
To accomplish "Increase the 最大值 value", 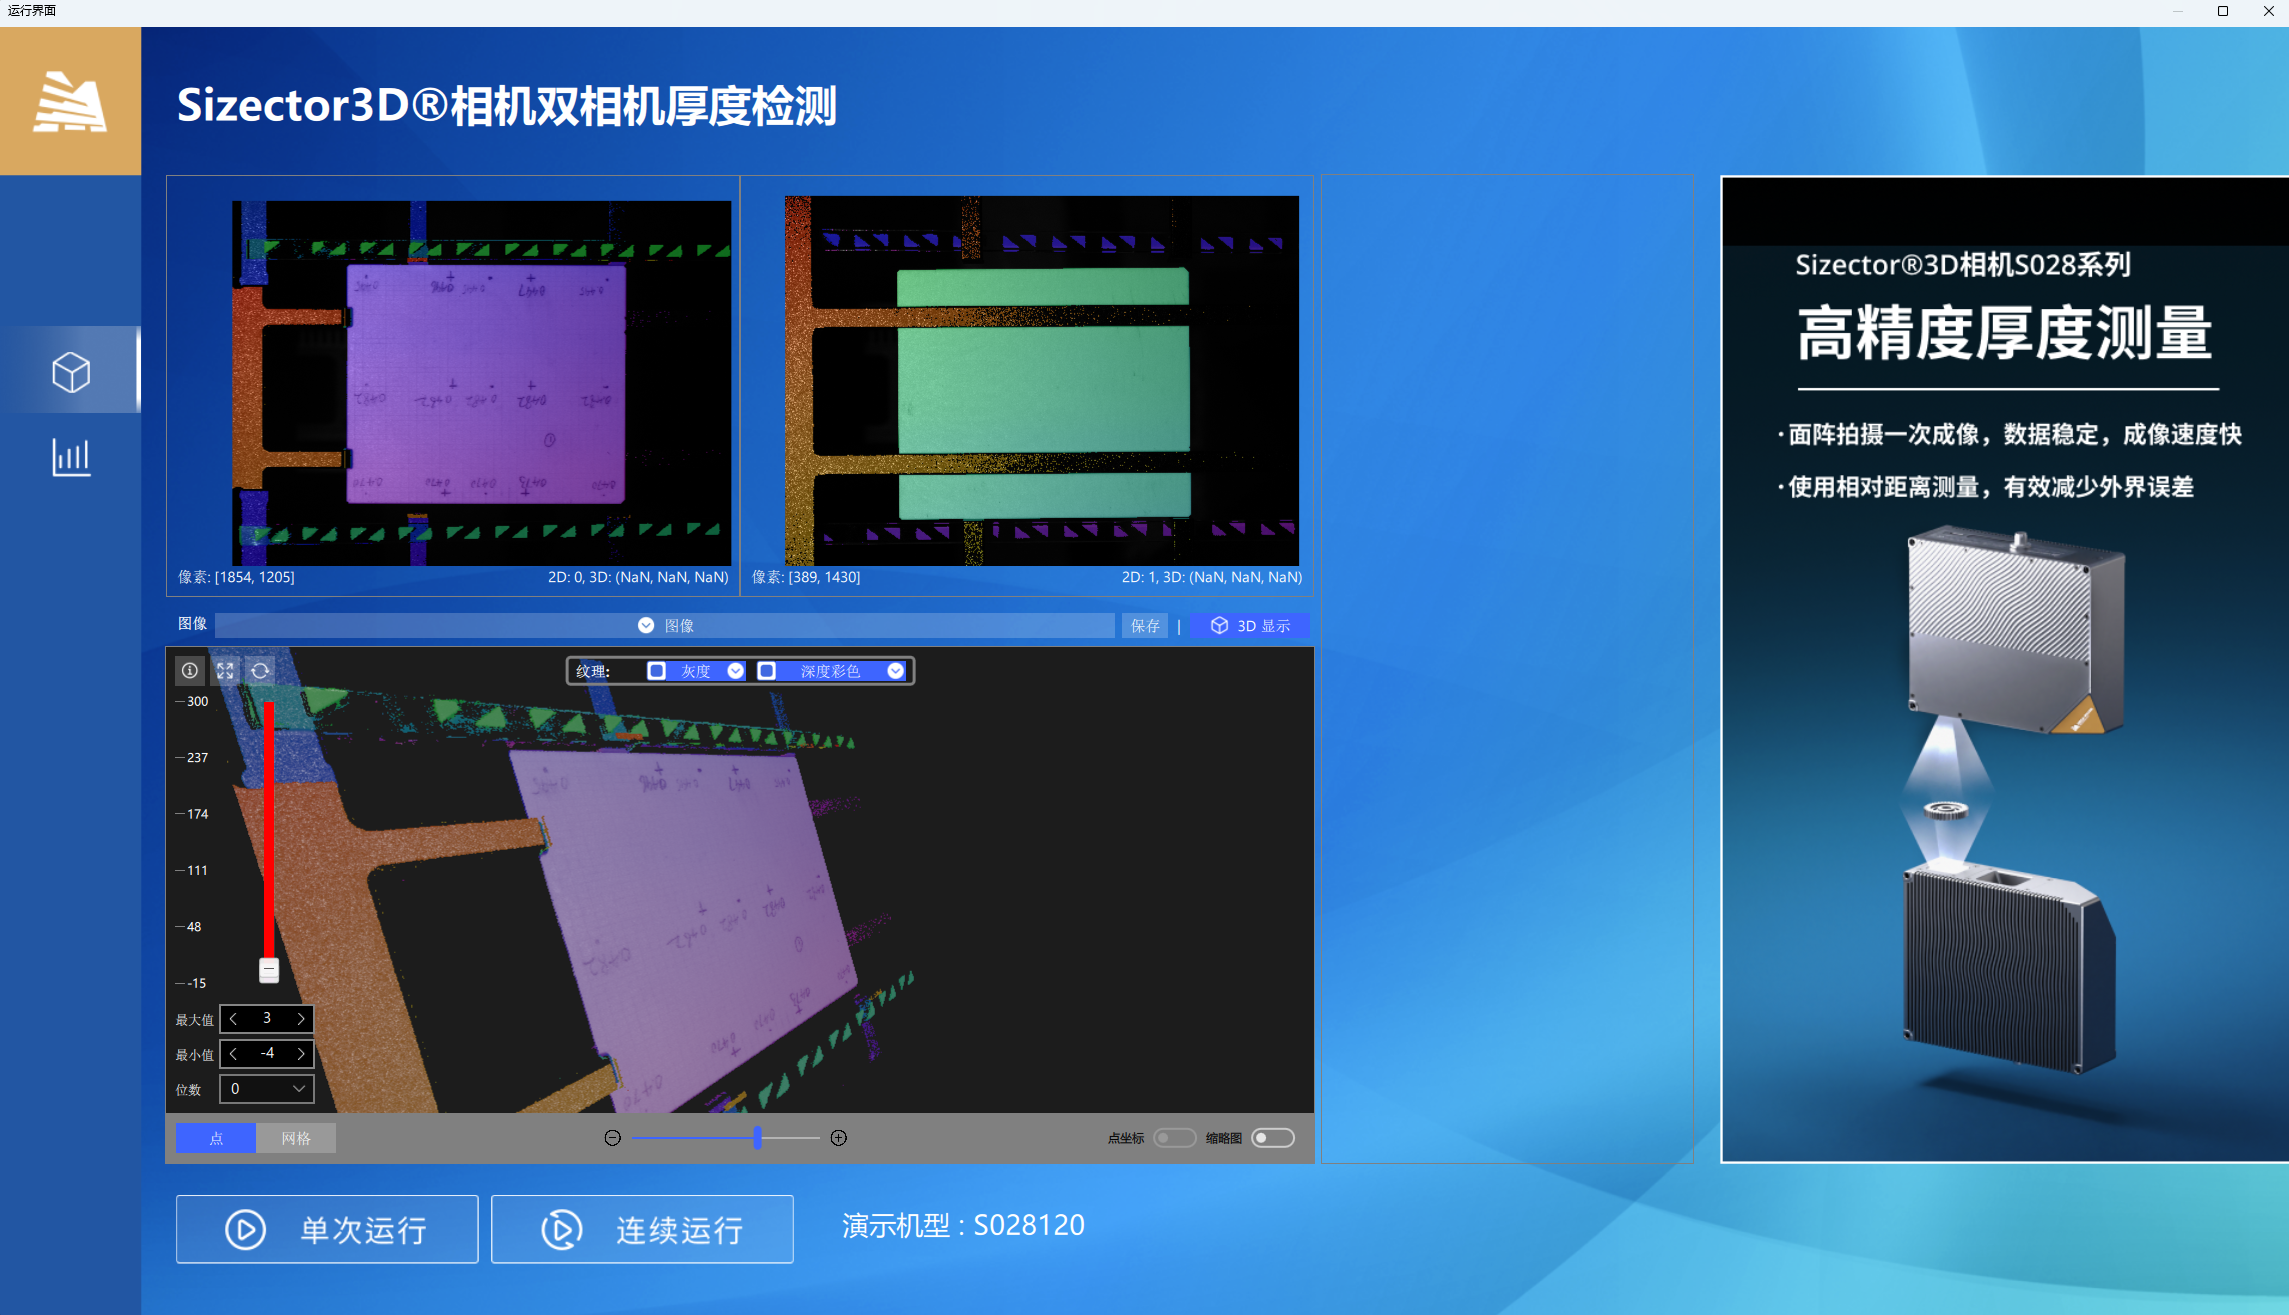I will click(301, 1019).
